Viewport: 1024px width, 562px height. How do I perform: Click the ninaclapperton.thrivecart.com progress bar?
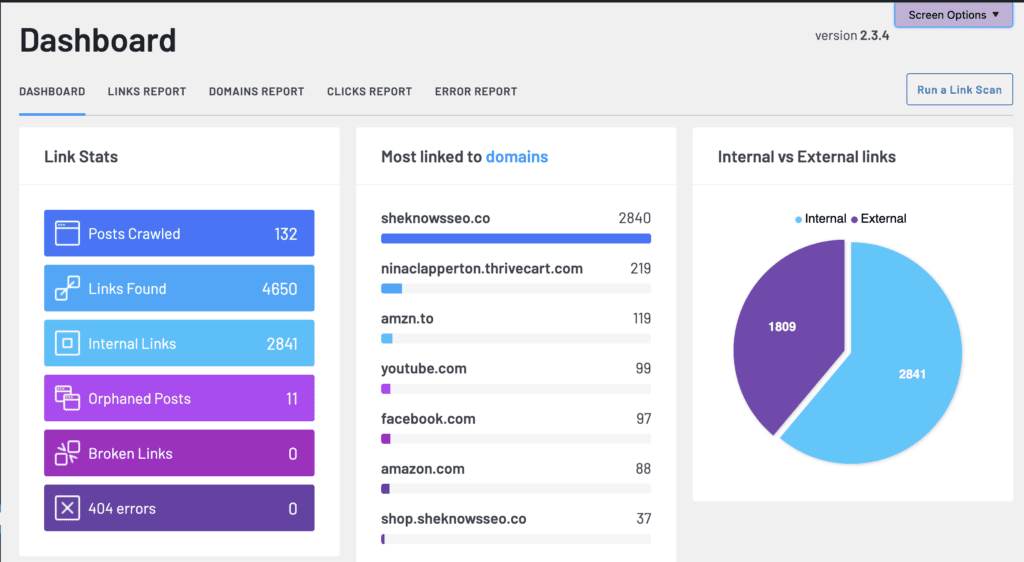(x=516, y=289)
